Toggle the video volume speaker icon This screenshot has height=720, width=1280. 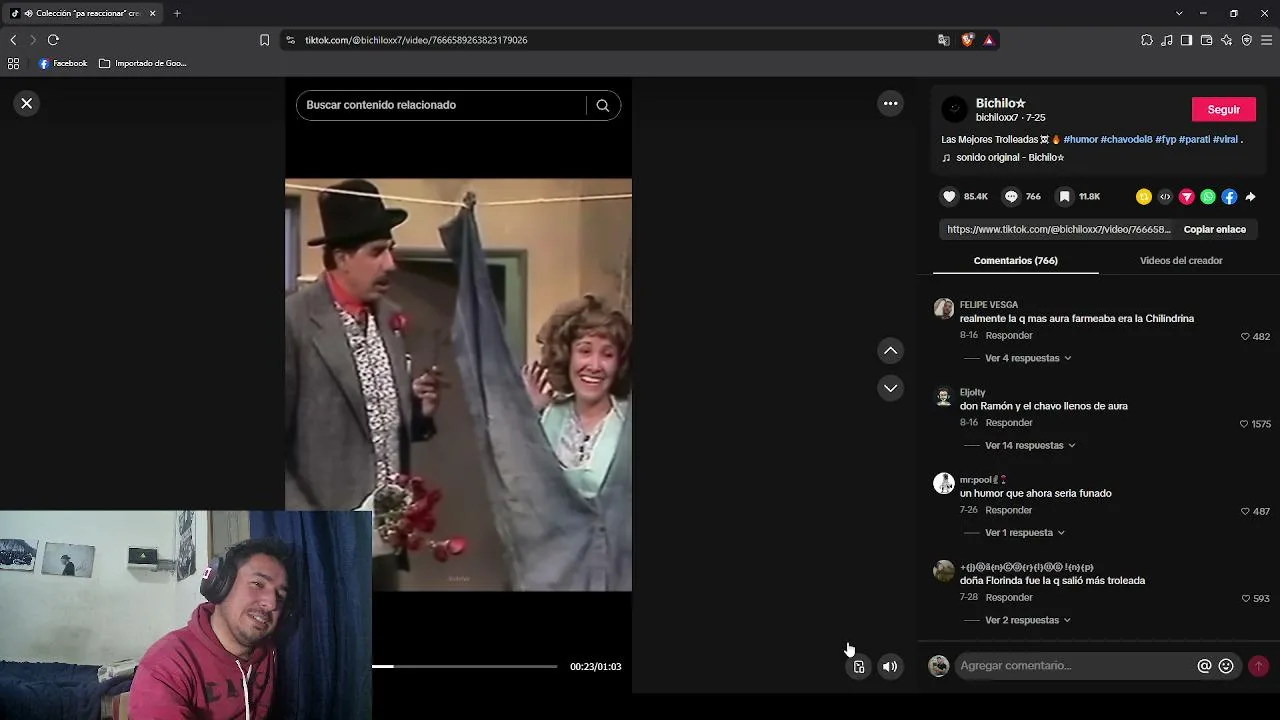pos(890,667)
